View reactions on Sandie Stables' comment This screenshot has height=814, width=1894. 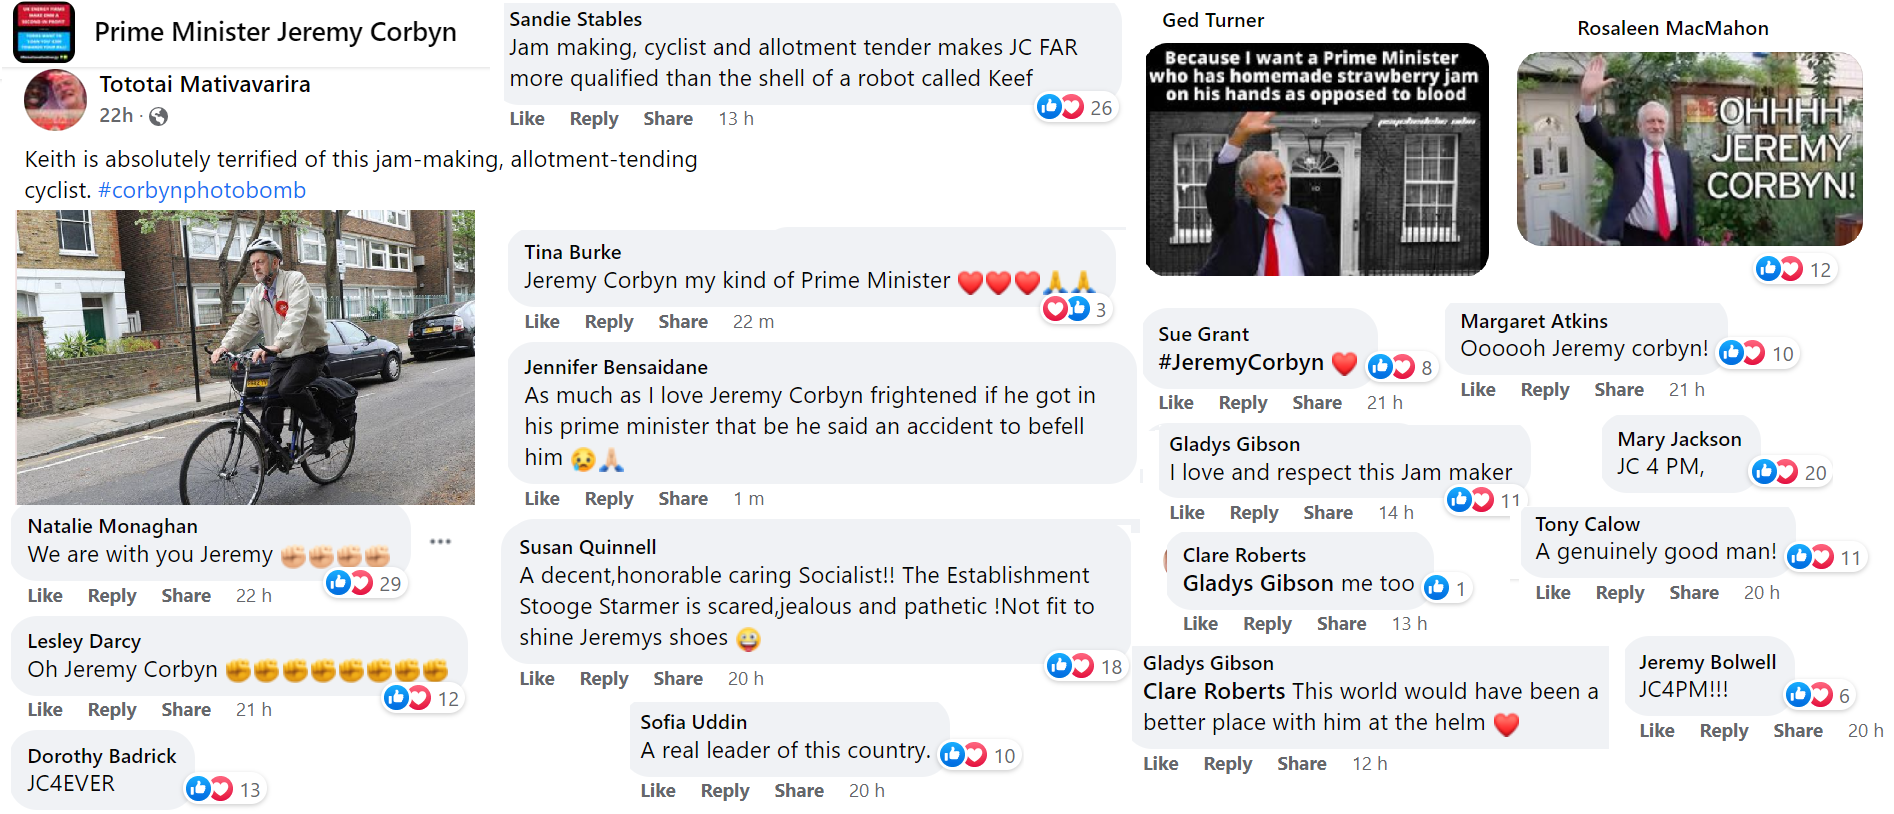1075,107
